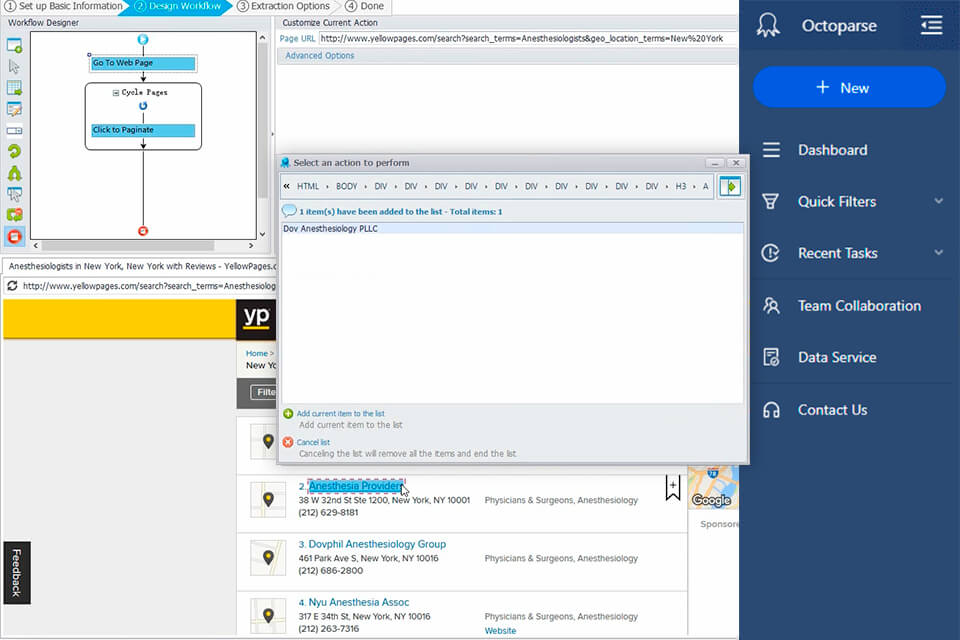
Task: Pick the mouse hover tool icon
Action: tap(14, 194)
